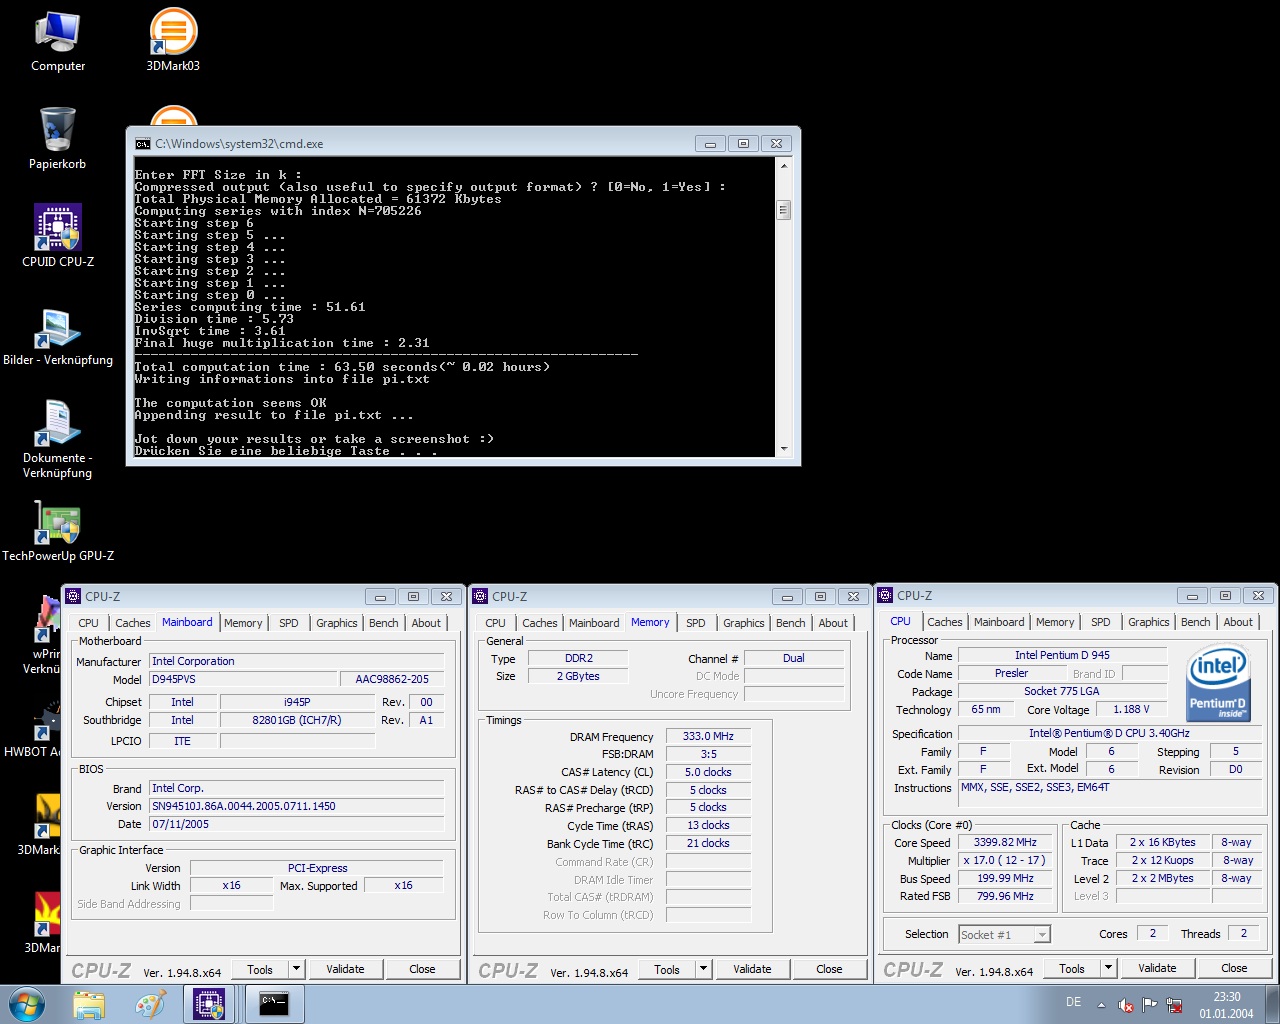The width and height of the screenshot is (1280, 1024).
Task: Maximize the cmd.exe window
Action: click(x=743, y=144)
